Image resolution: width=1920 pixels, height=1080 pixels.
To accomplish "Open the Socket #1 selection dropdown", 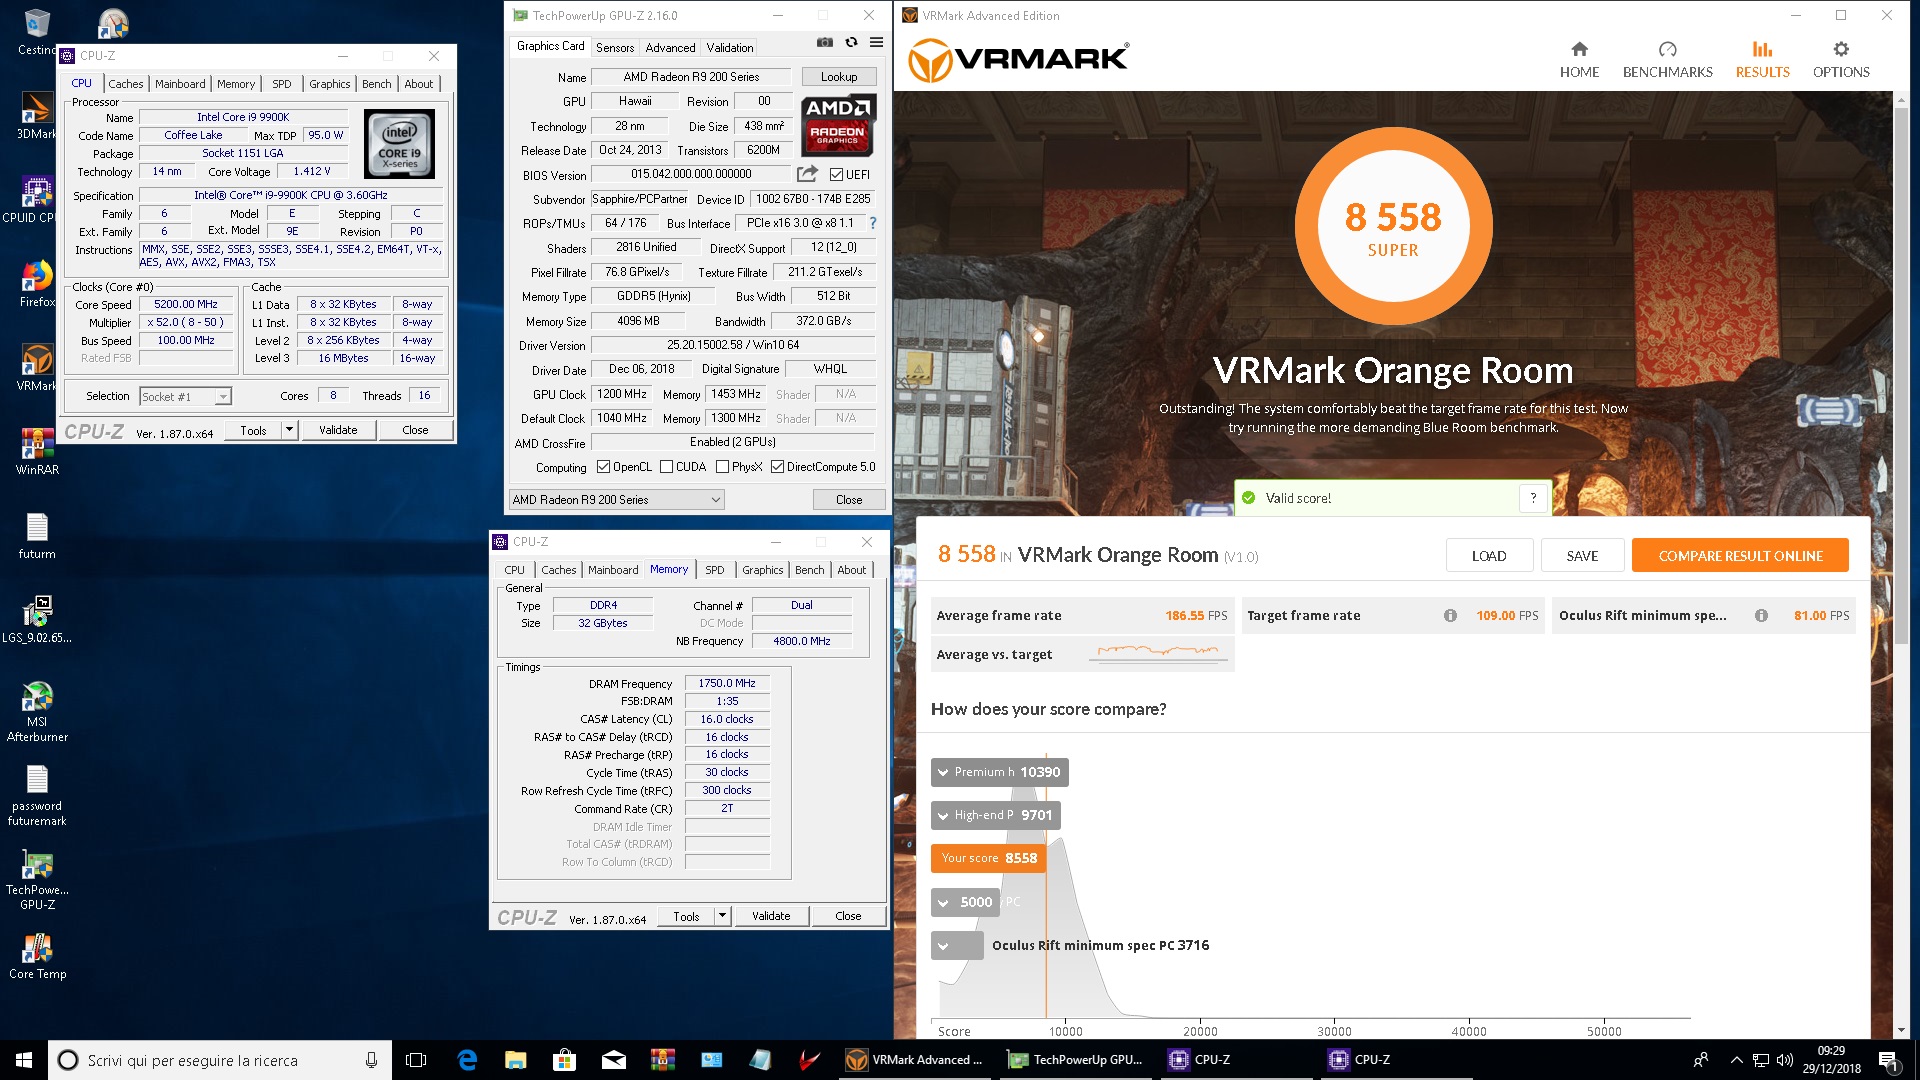I will (186, 397).
